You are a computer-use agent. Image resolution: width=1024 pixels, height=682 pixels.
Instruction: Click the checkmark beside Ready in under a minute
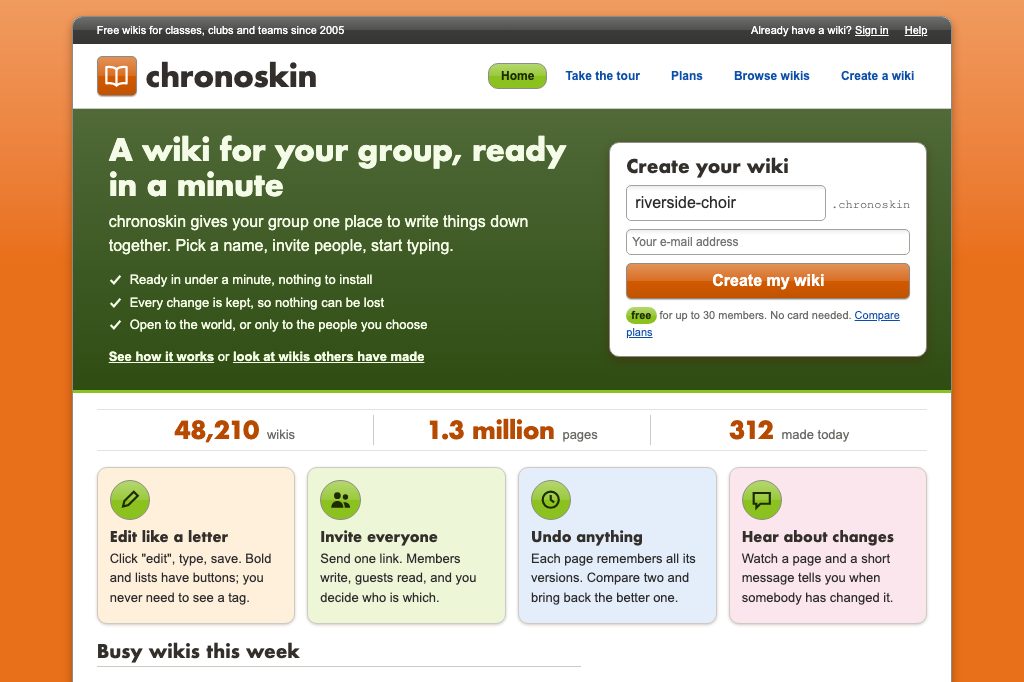pyautogui.click(x=116, y=280)
